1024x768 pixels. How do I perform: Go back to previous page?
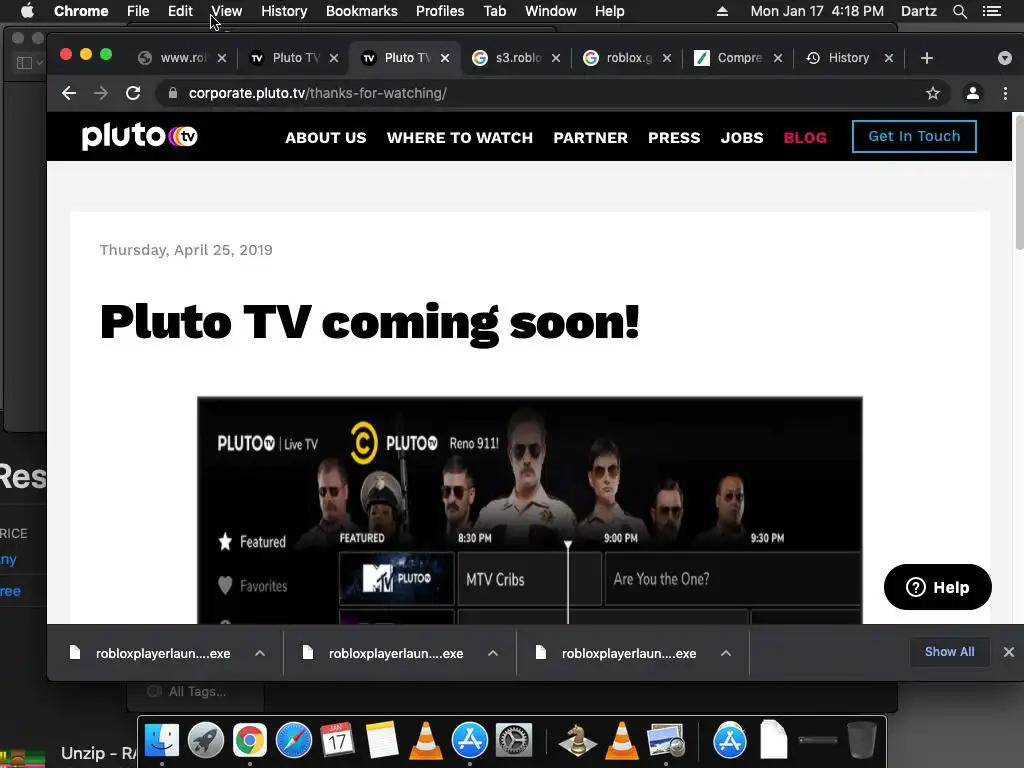(69, 93)
